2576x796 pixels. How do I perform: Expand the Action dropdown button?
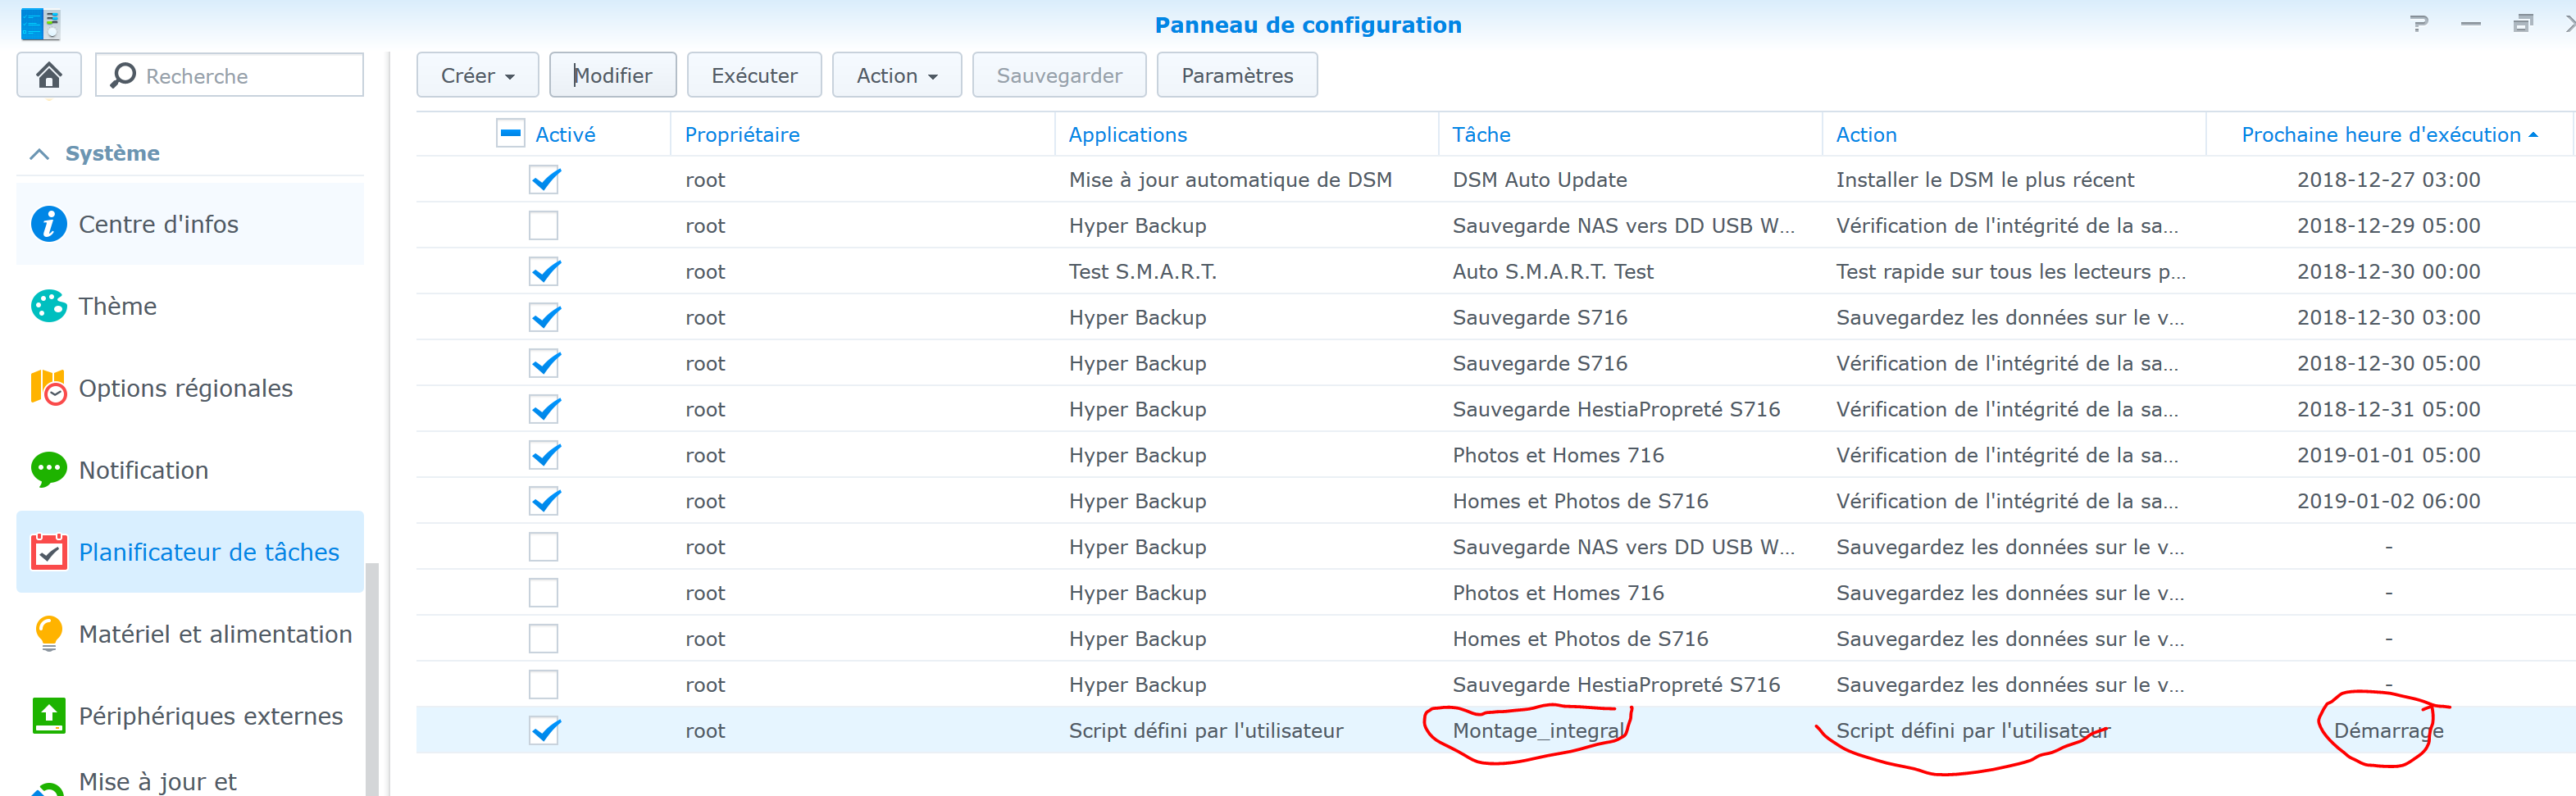tap(896, 76)
